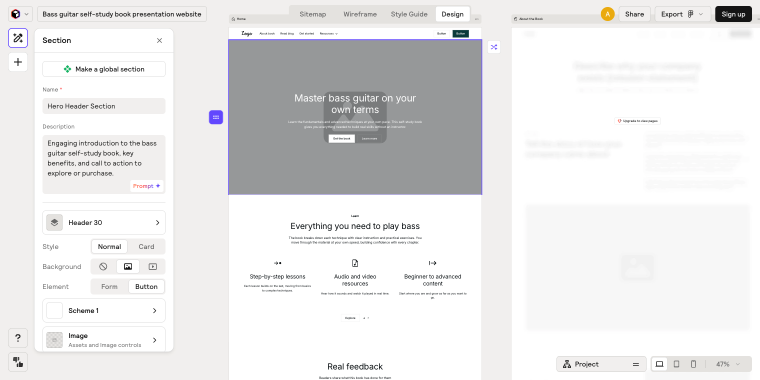Image resolution: width=760 pixels, height=380 pixels.
Task: Choose video background option
Action: click(153, 267)
